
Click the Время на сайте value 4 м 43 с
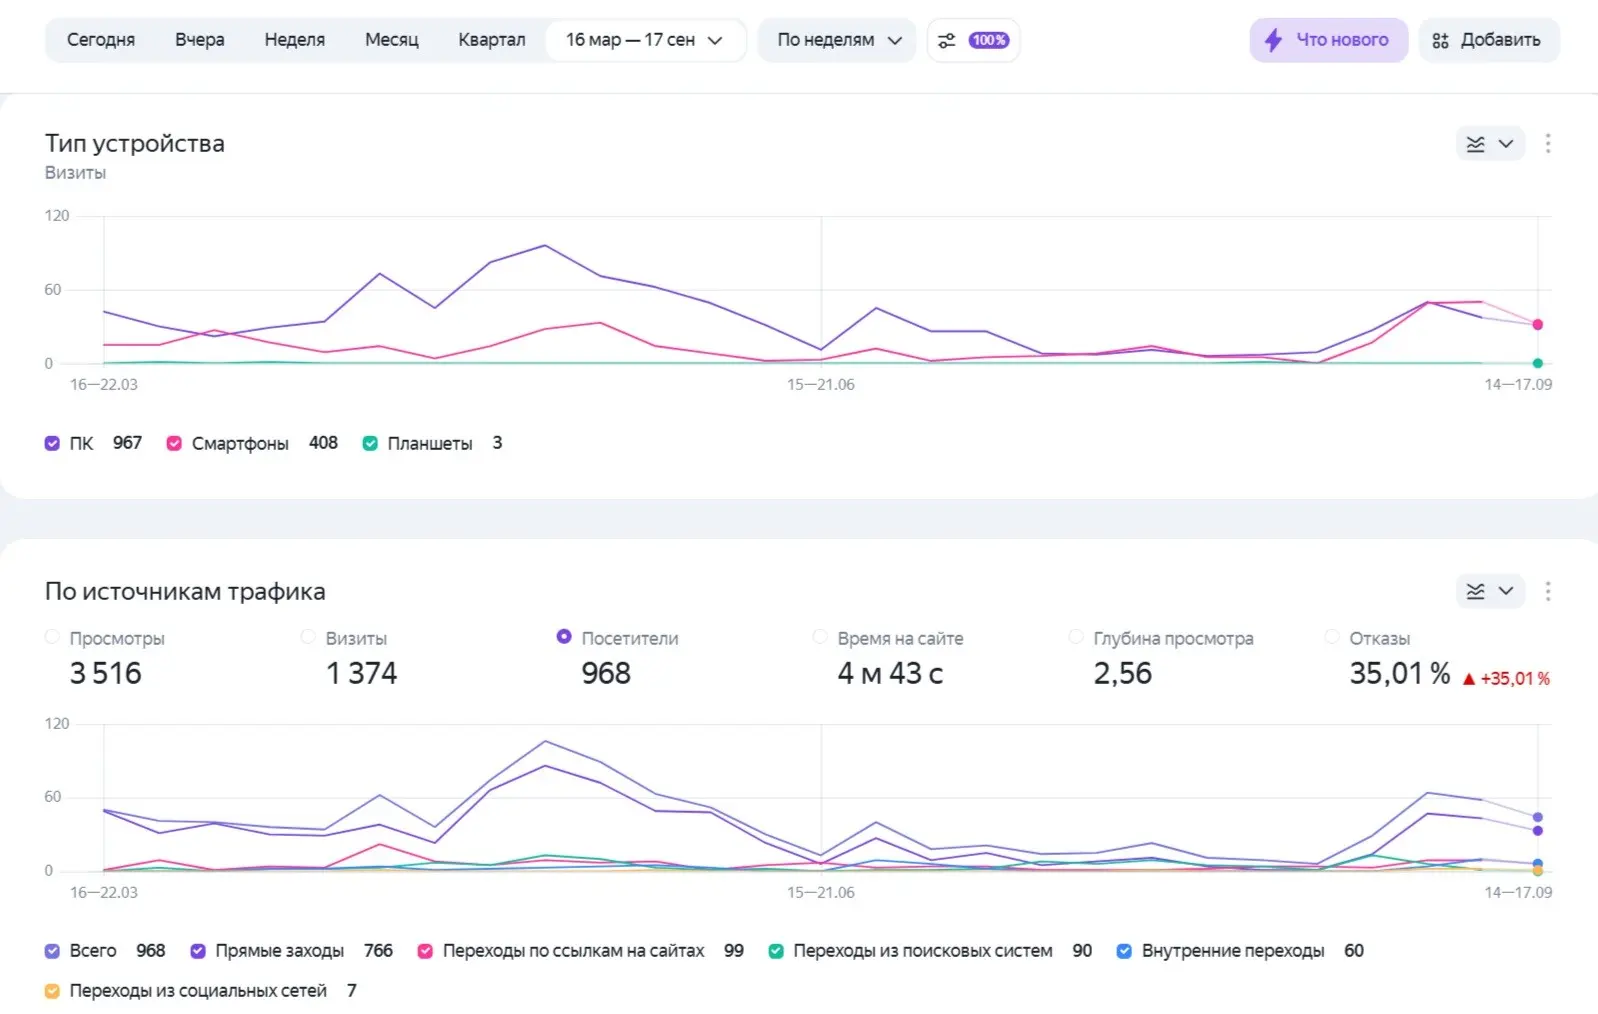[890, 674]
